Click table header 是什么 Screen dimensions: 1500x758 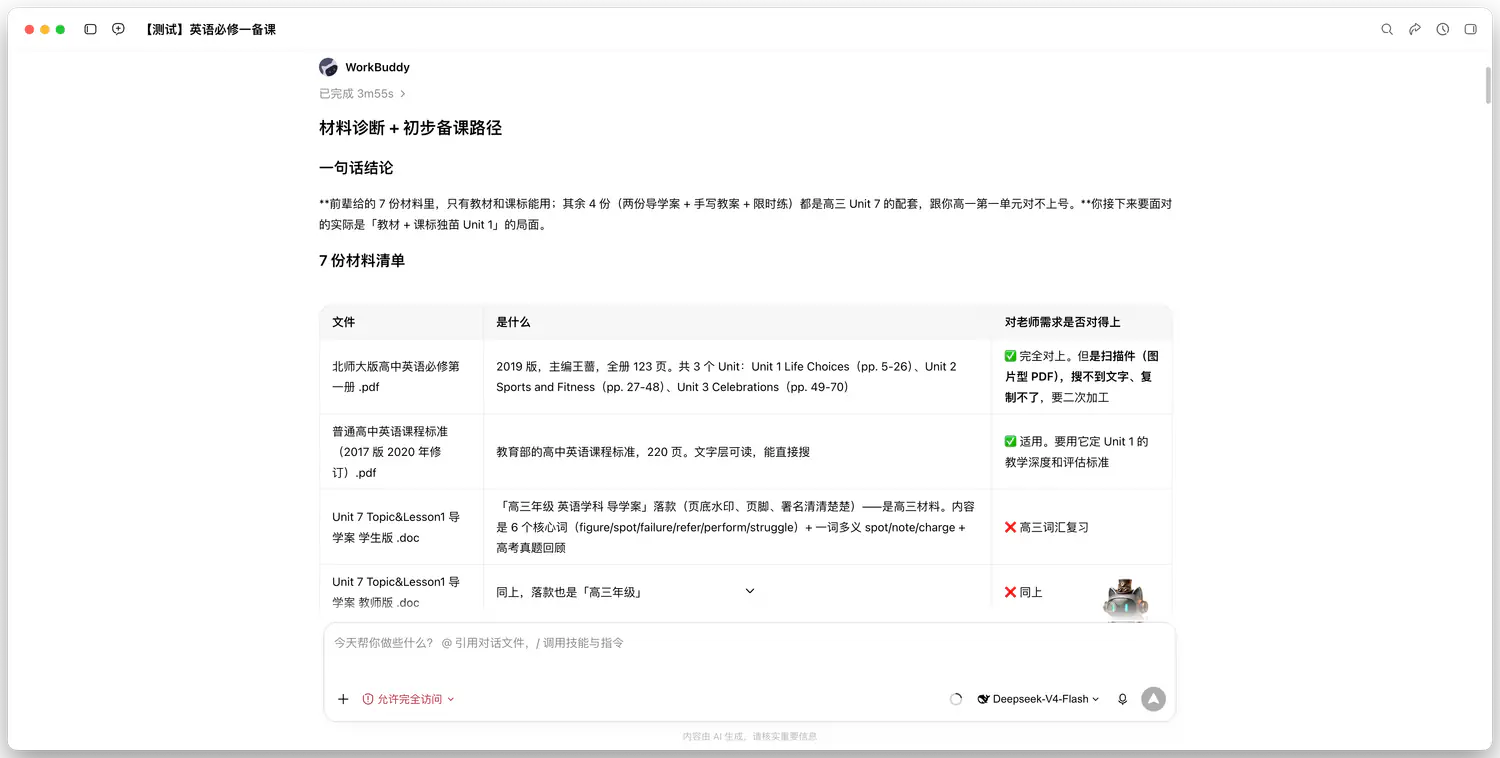[x=513, y=322]
